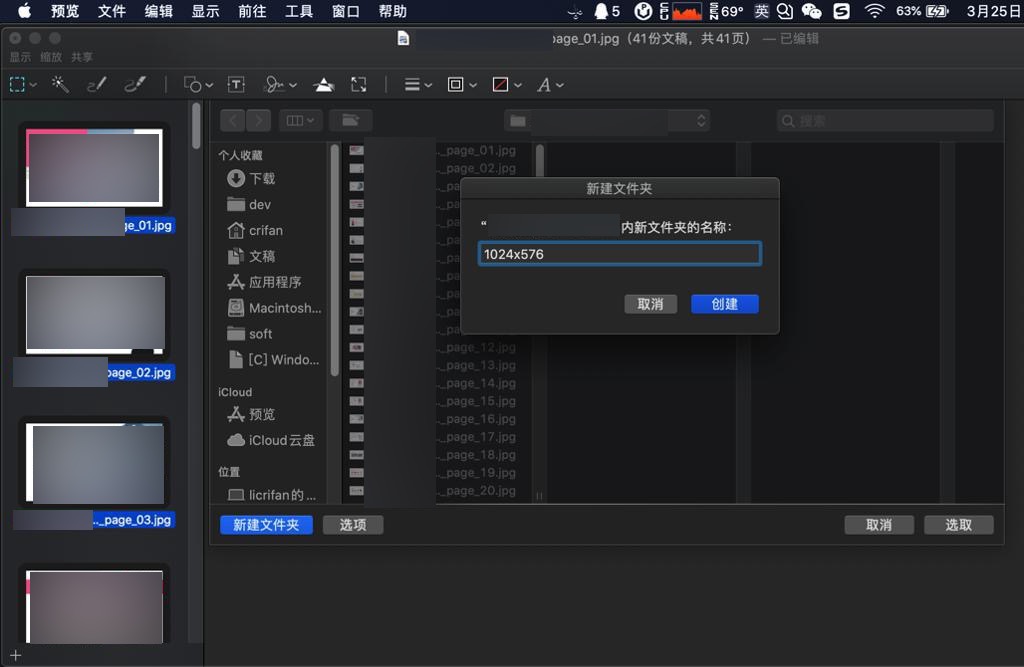Click the 选项 button
The height and width of the screenshot is (667, 1024).
pyautogui.click(x=353, y=525)
